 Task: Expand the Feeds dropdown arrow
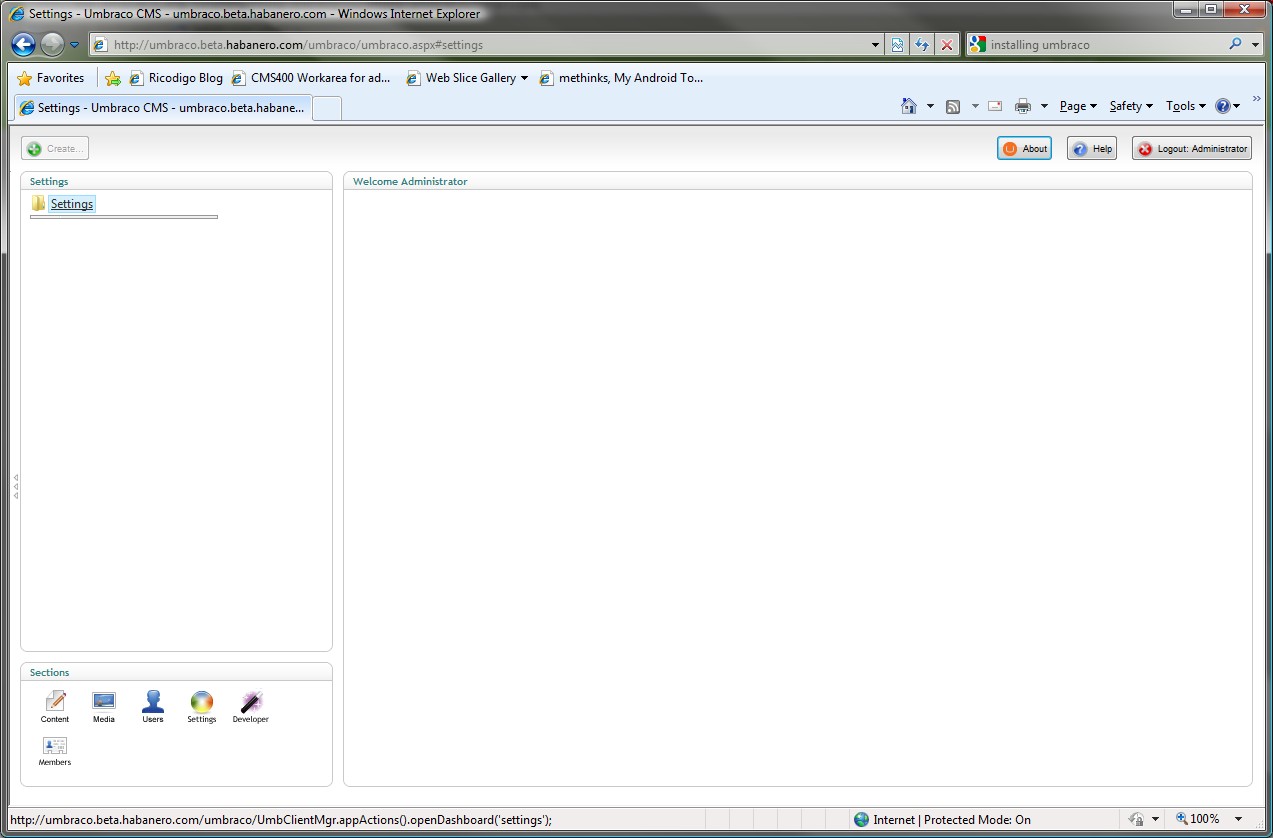coord(975,106)
